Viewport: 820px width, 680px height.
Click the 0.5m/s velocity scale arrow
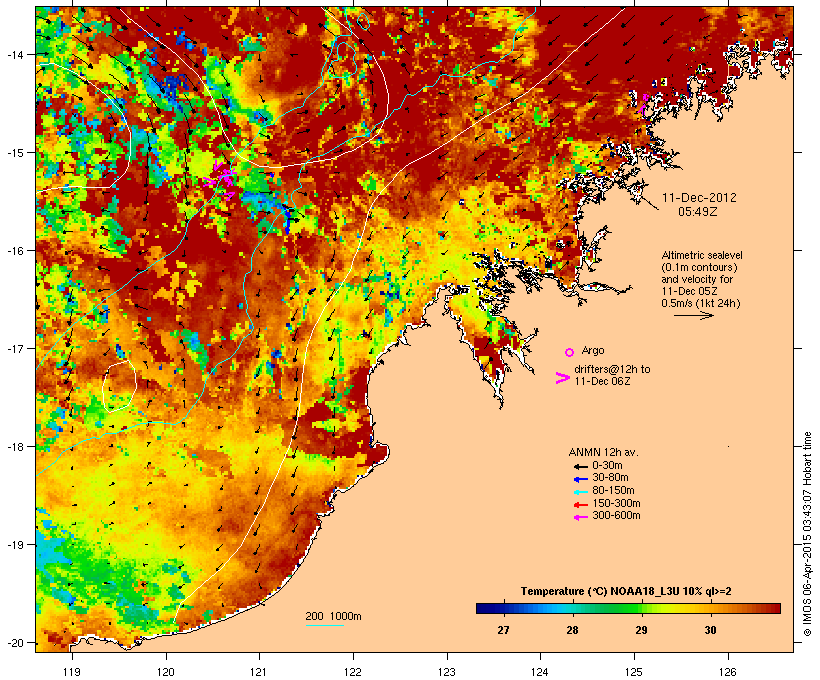click(x=693, y=315)
